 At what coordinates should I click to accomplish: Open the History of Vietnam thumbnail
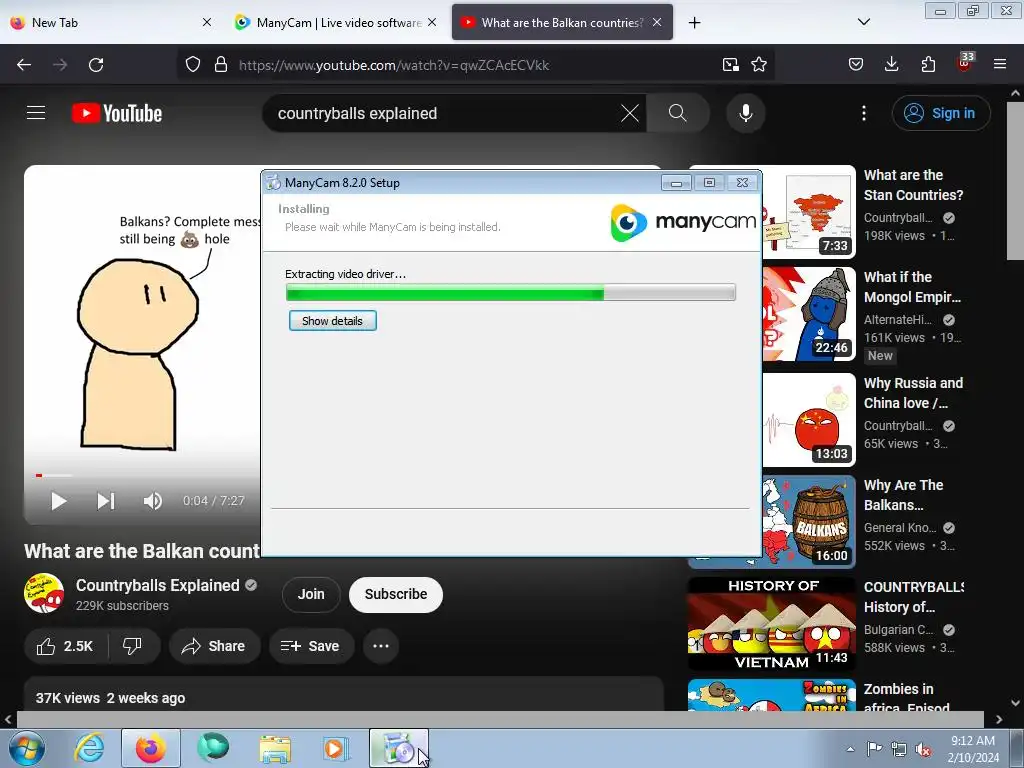tap(772, 624)
